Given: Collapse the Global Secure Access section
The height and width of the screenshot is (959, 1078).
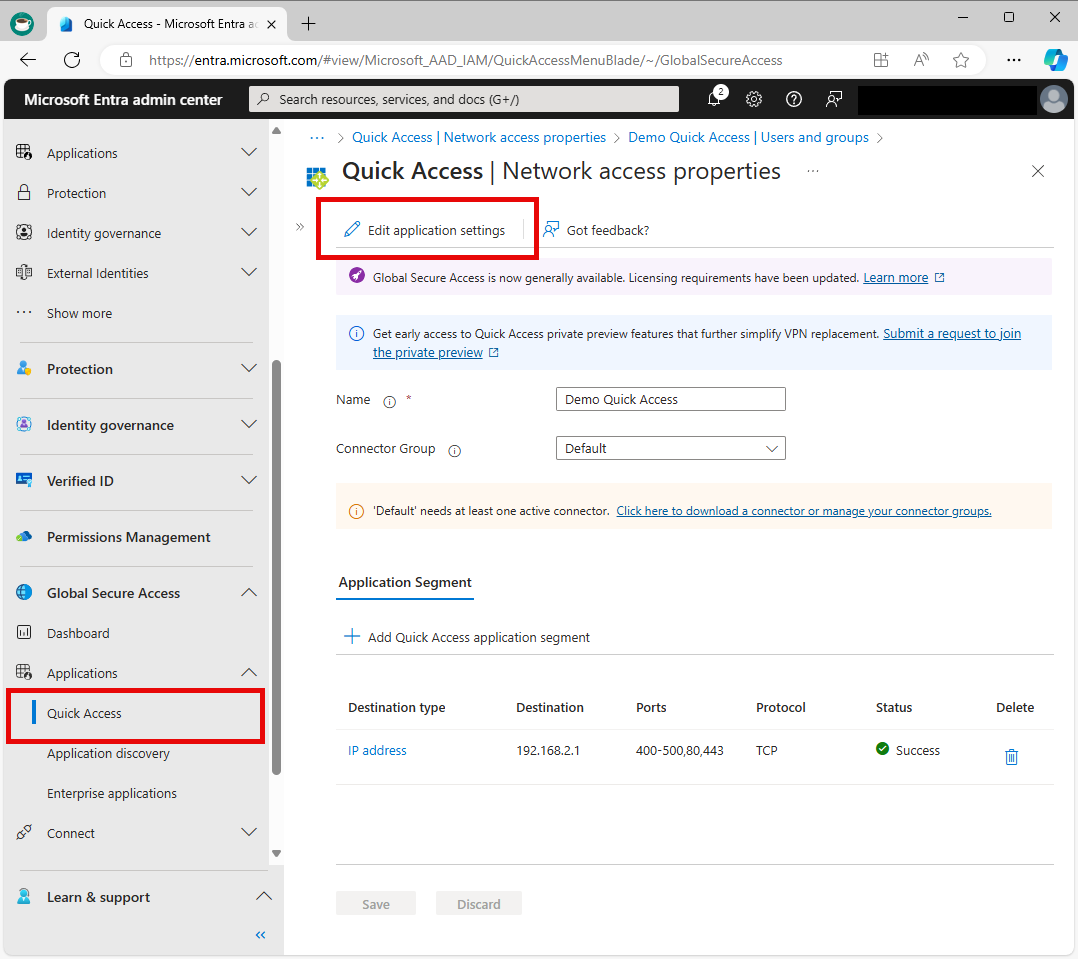Looking at the screenshot, I should click(x=249, y=592).
